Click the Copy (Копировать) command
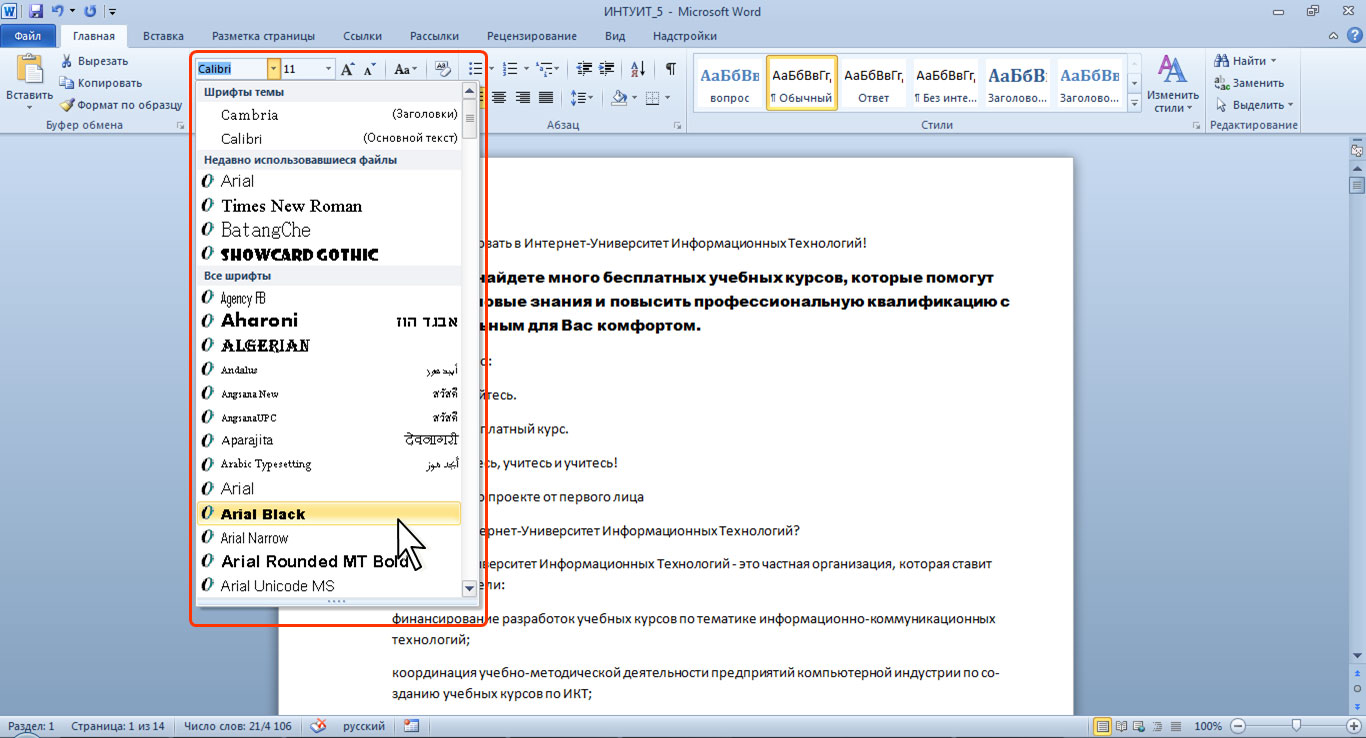The image size is (1366, 738). tap(100, 83)
